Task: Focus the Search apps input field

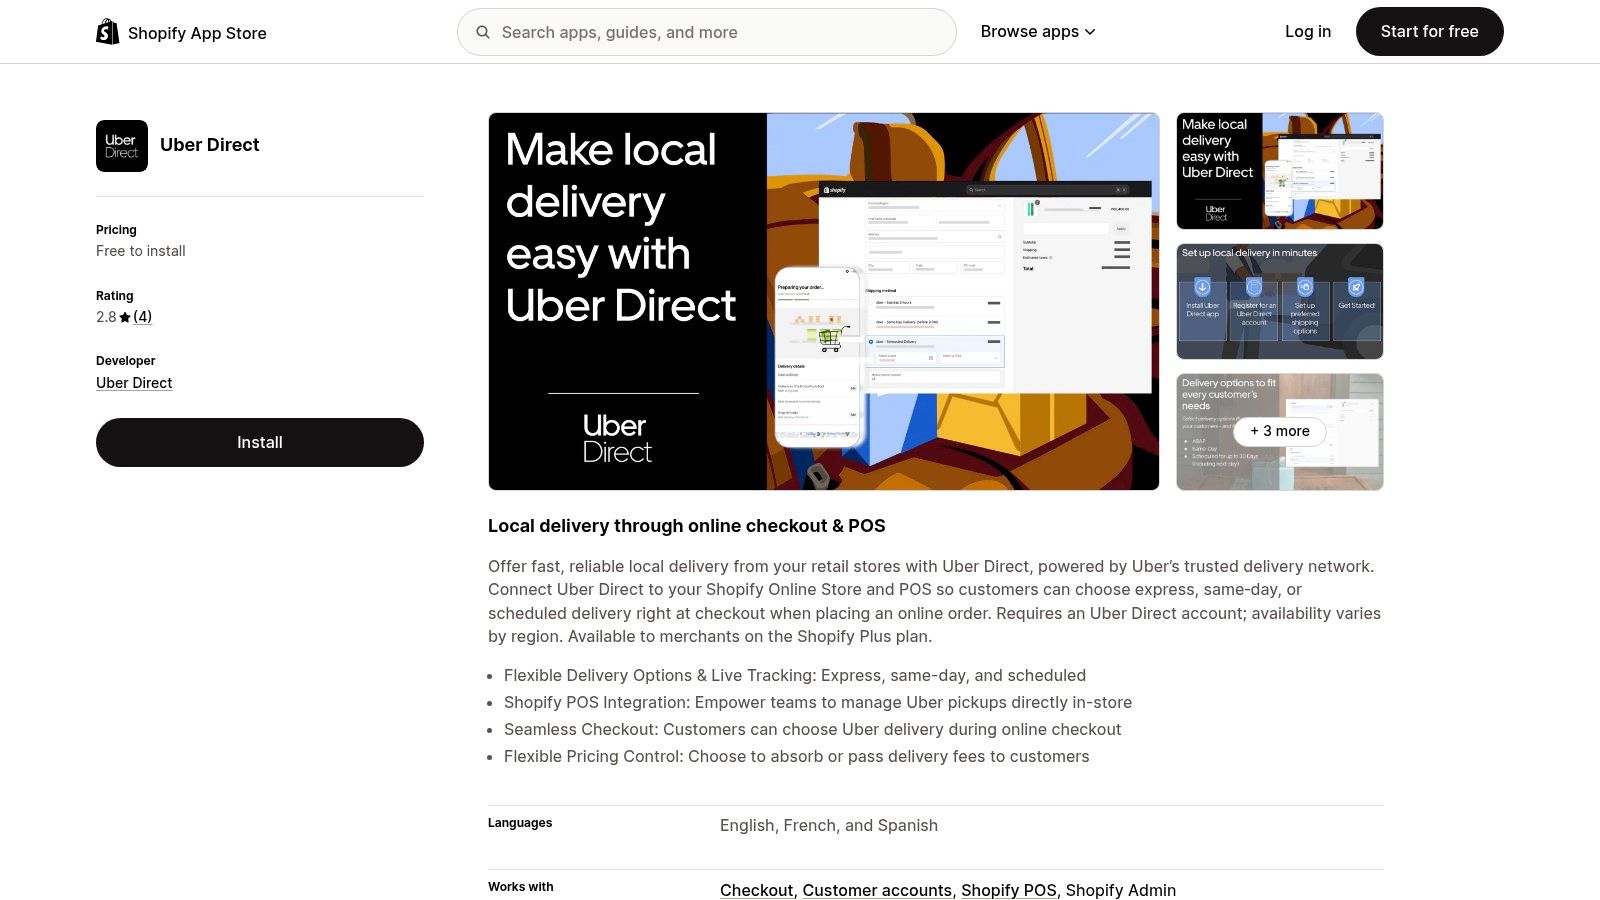Action: tap(707, 32)
